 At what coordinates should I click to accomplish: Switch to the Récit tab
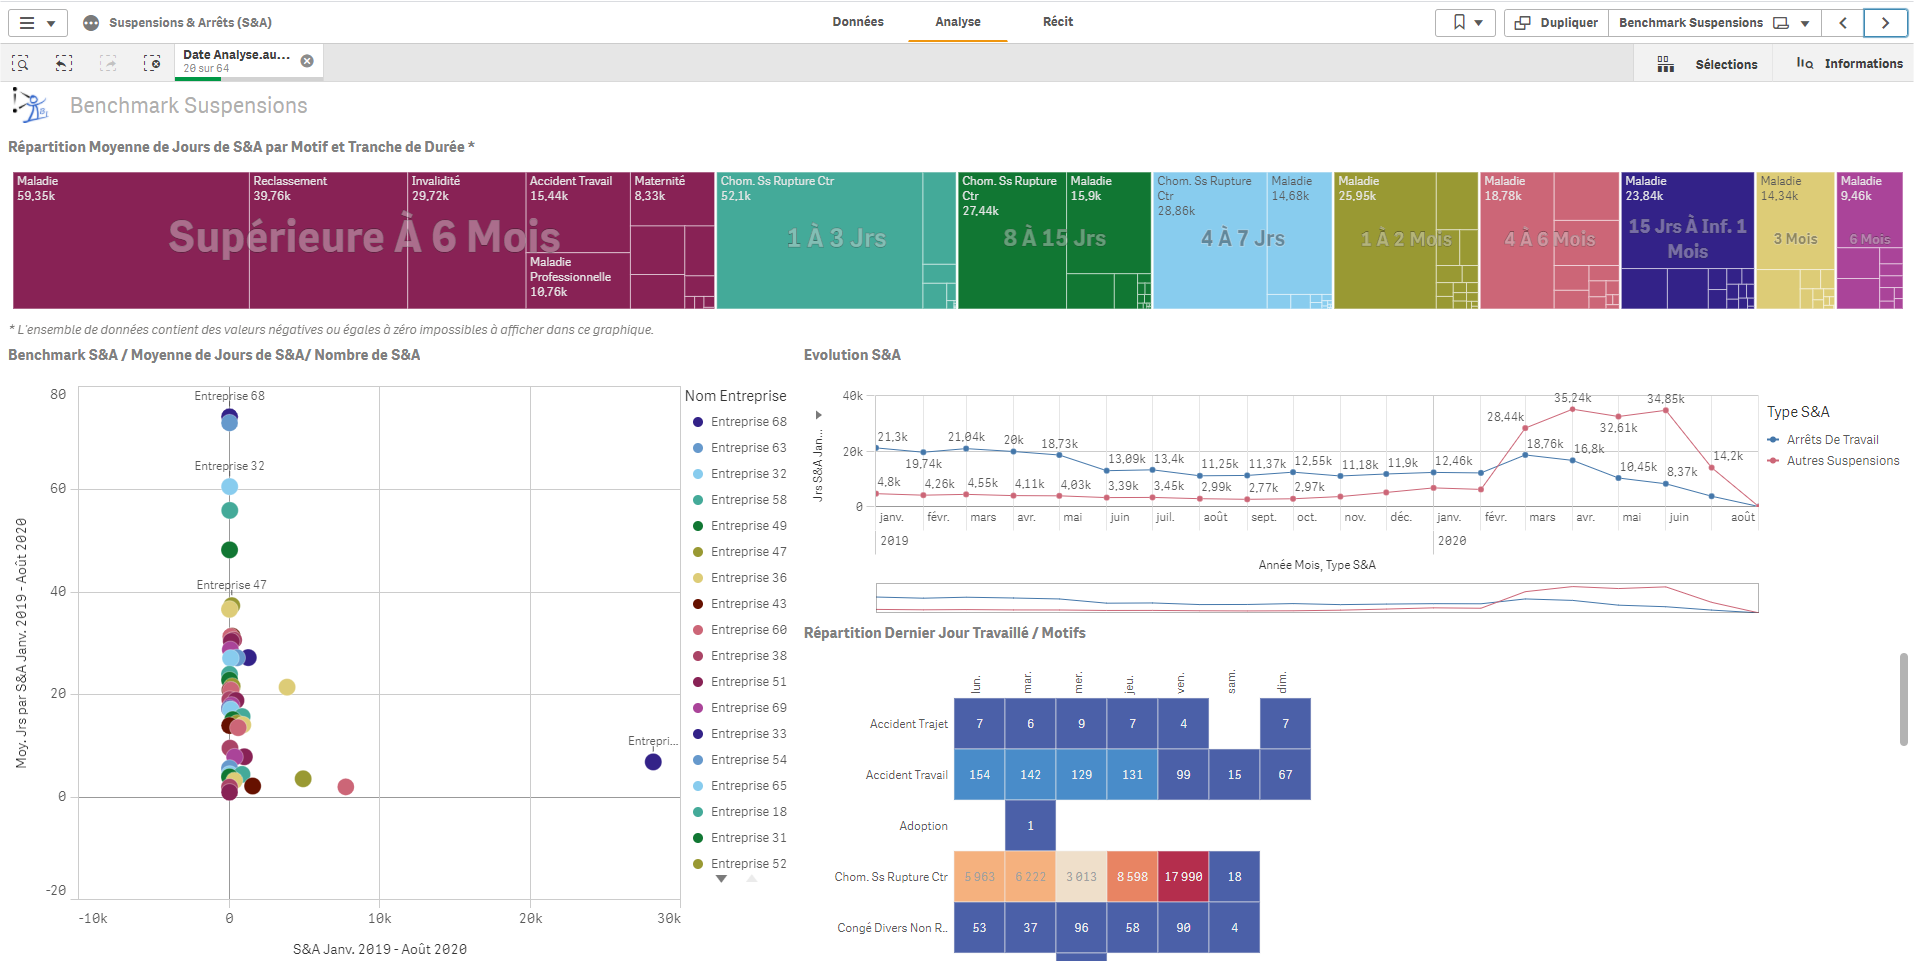click(1057, 22)
